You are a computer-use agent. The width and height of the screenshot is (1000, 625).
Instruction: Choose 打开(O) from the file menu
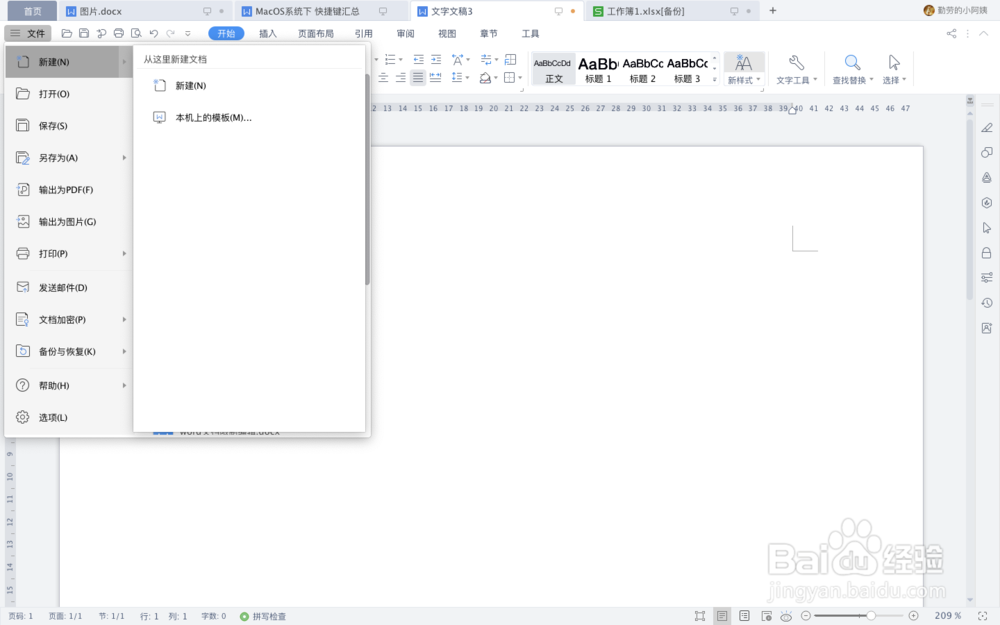click(68, 94)
